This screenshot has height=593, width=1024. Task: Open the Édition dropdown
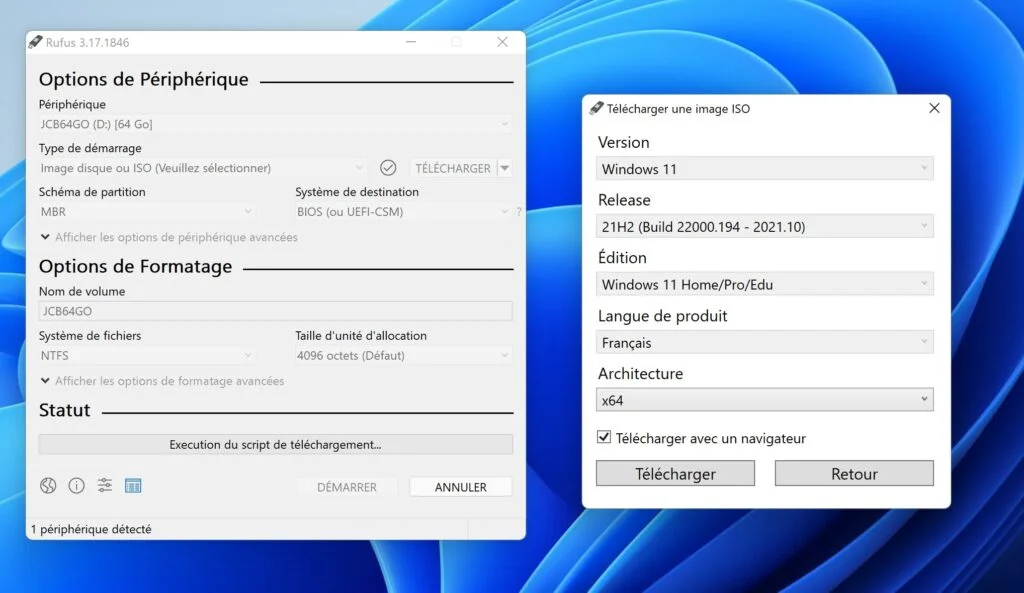coord(765,284)
